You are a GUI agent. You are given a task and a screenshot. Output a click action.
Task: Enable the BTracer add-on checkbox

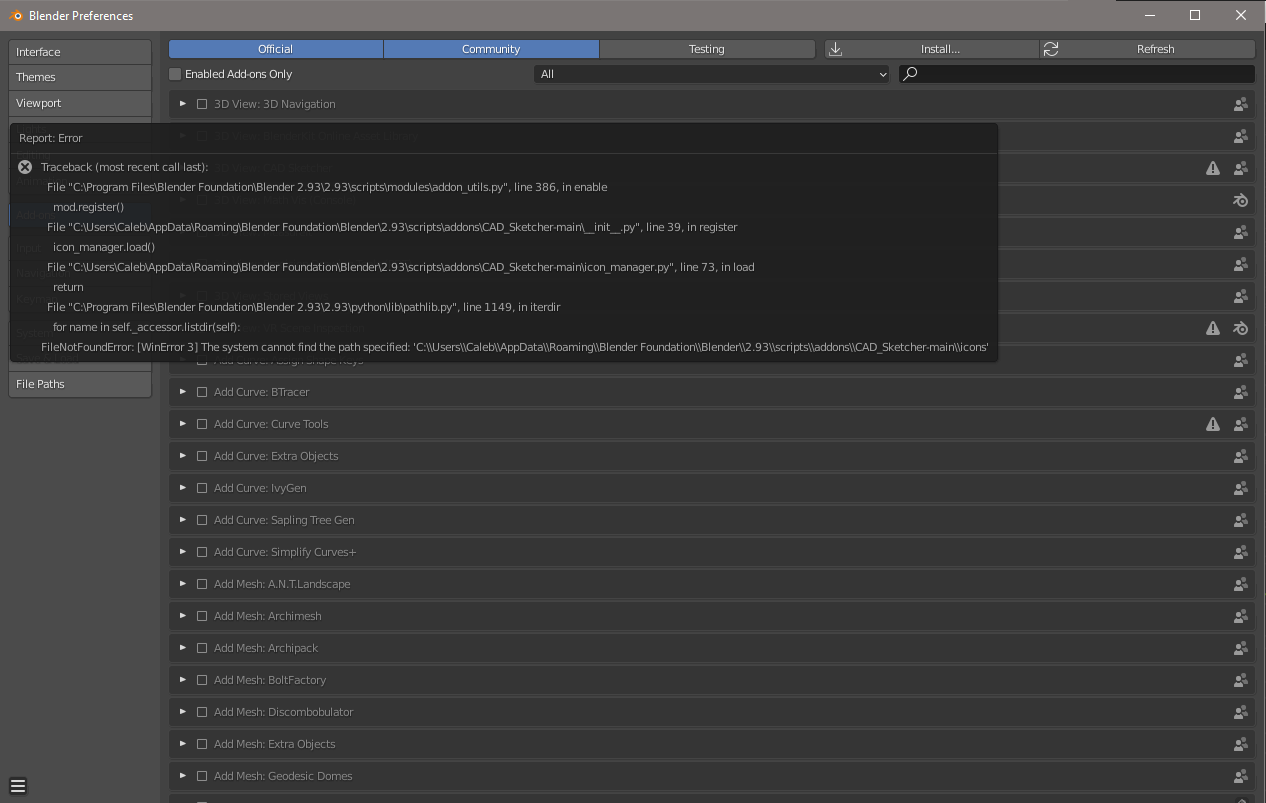(202, 392)
